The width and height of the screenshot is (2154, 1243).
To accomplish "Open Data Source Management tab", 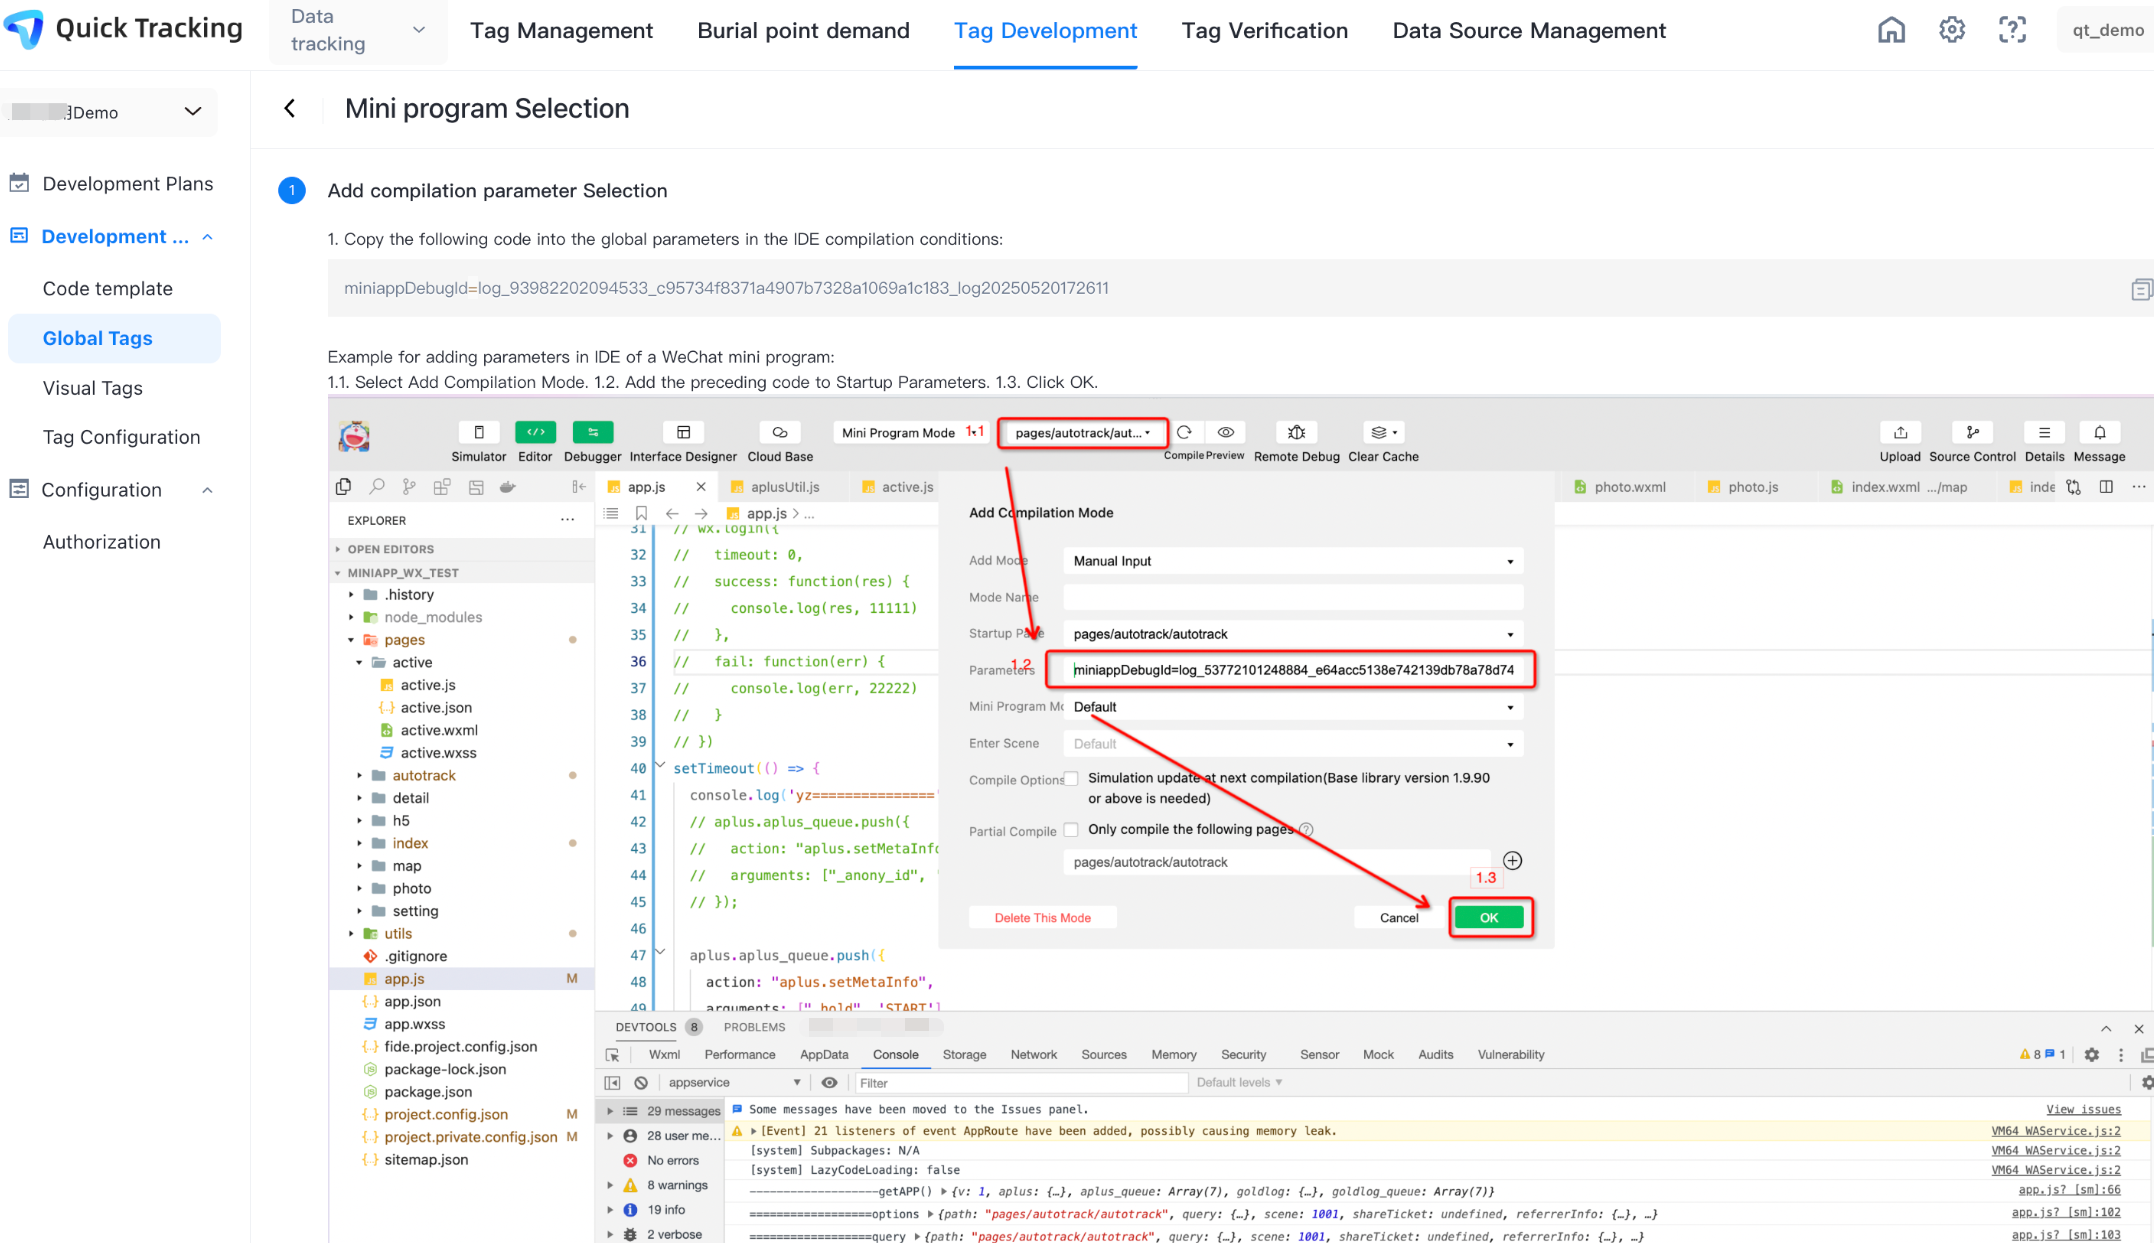I will coord(1528,30).
